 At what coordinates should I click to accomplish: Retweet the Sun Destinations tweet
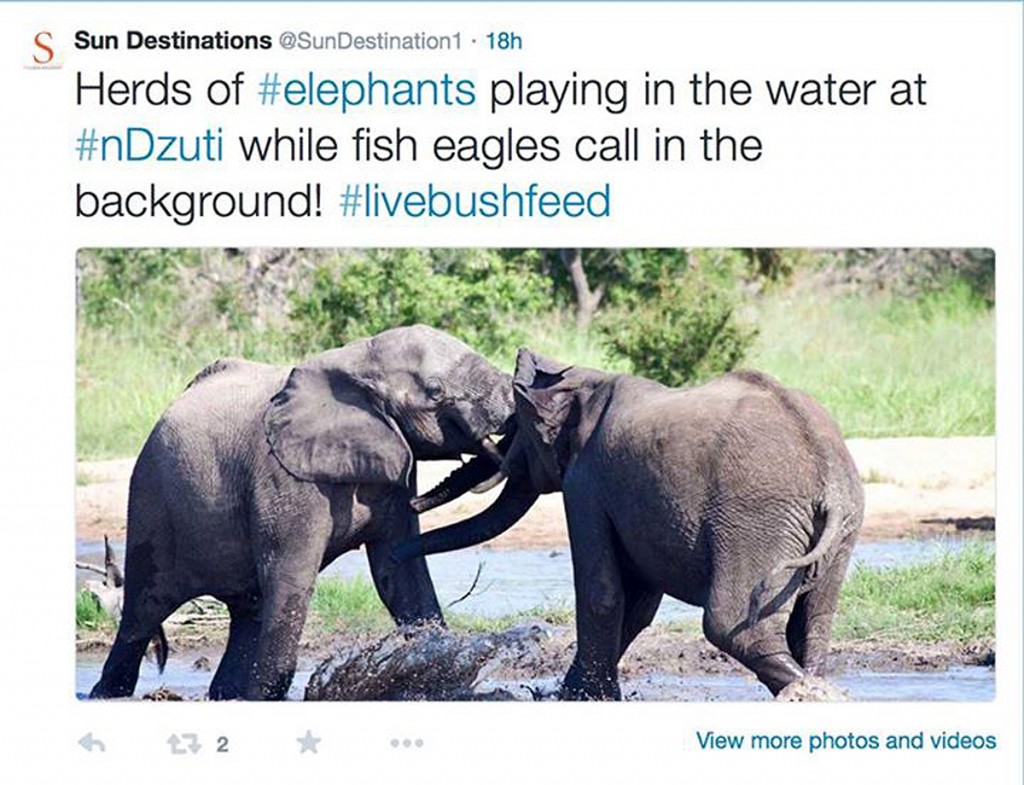pos(184,744)
